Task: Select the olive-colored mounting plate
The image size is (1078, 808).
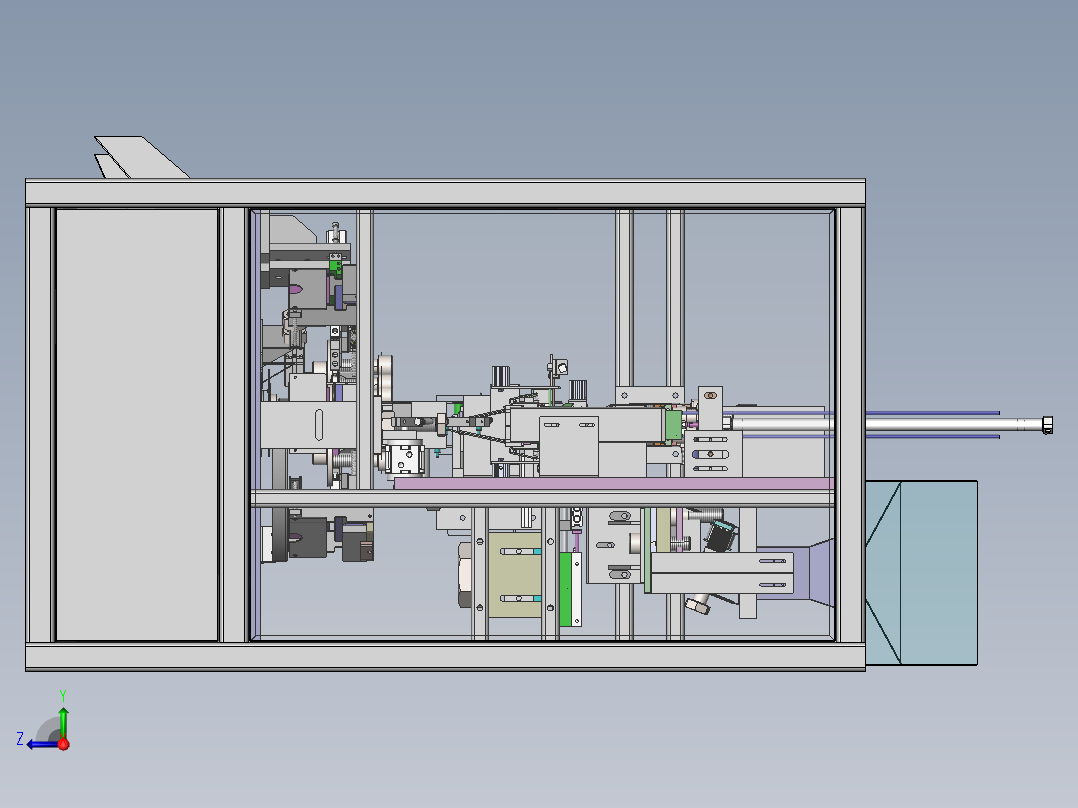Action: coord(515,574)
